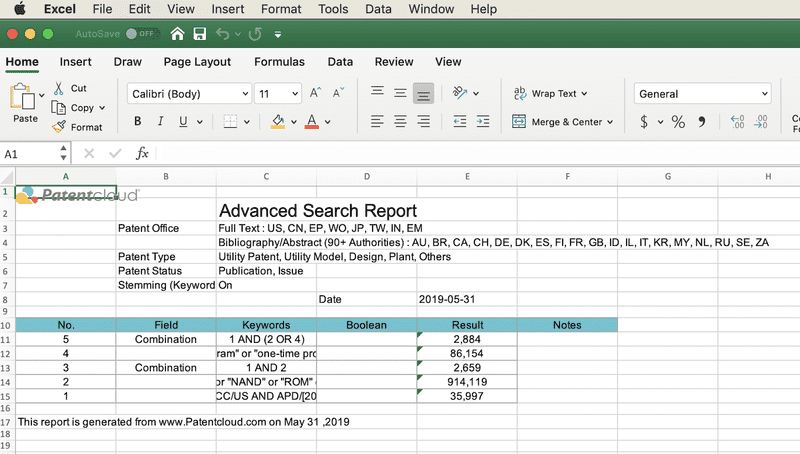Viewport: 800px width, 454px height.
Task: Increase font size with the larger A icon
Action: [x=315, y=93]
